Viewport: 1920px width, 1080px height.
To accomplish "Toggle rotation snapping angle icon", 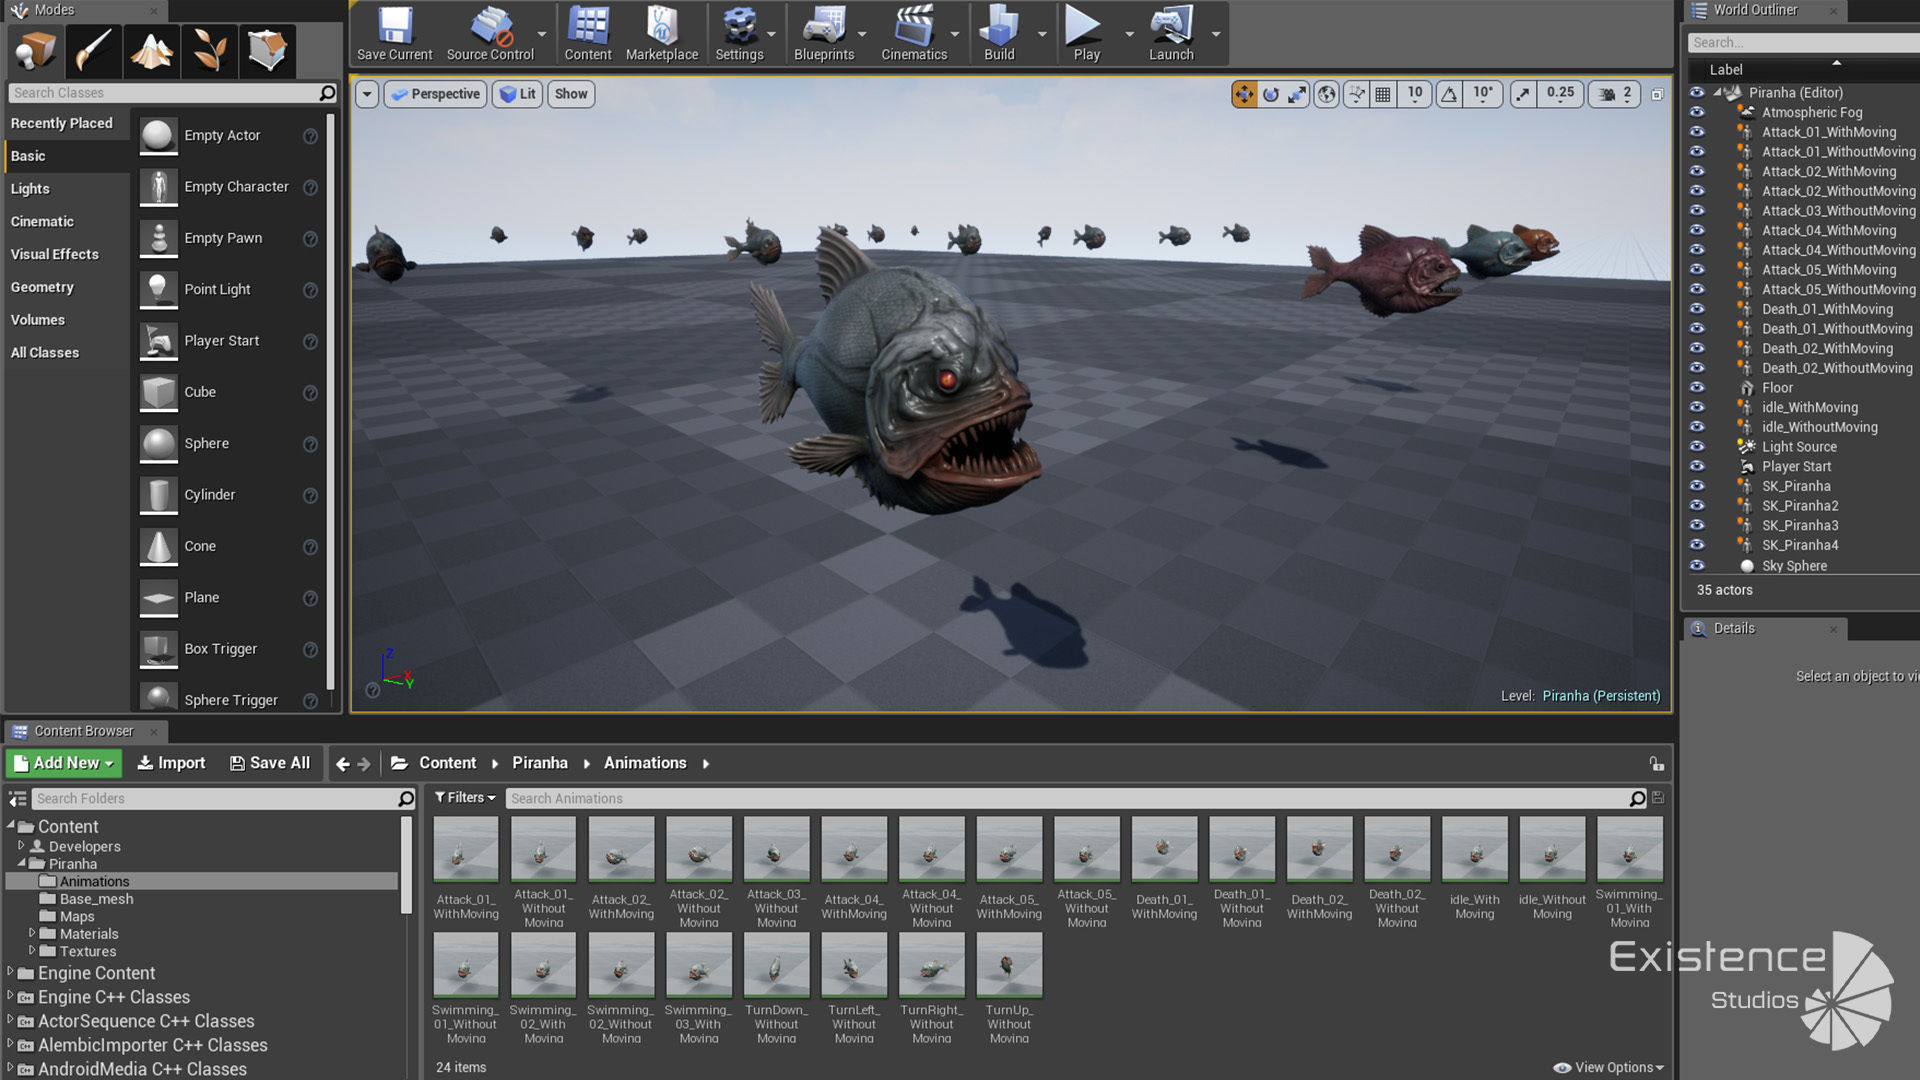I will click(1449, 94).
